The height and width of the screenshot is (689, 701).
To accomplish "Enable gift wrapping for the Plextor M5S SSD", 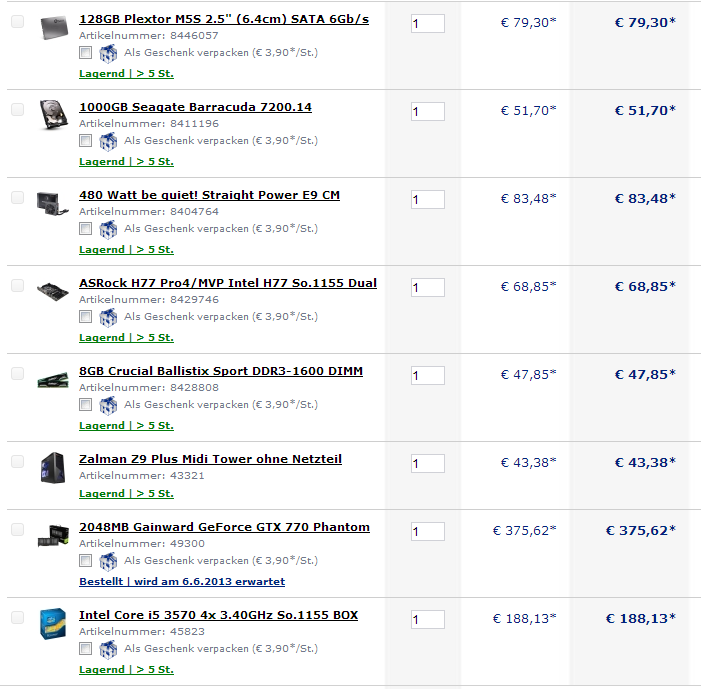I will 85,53.
